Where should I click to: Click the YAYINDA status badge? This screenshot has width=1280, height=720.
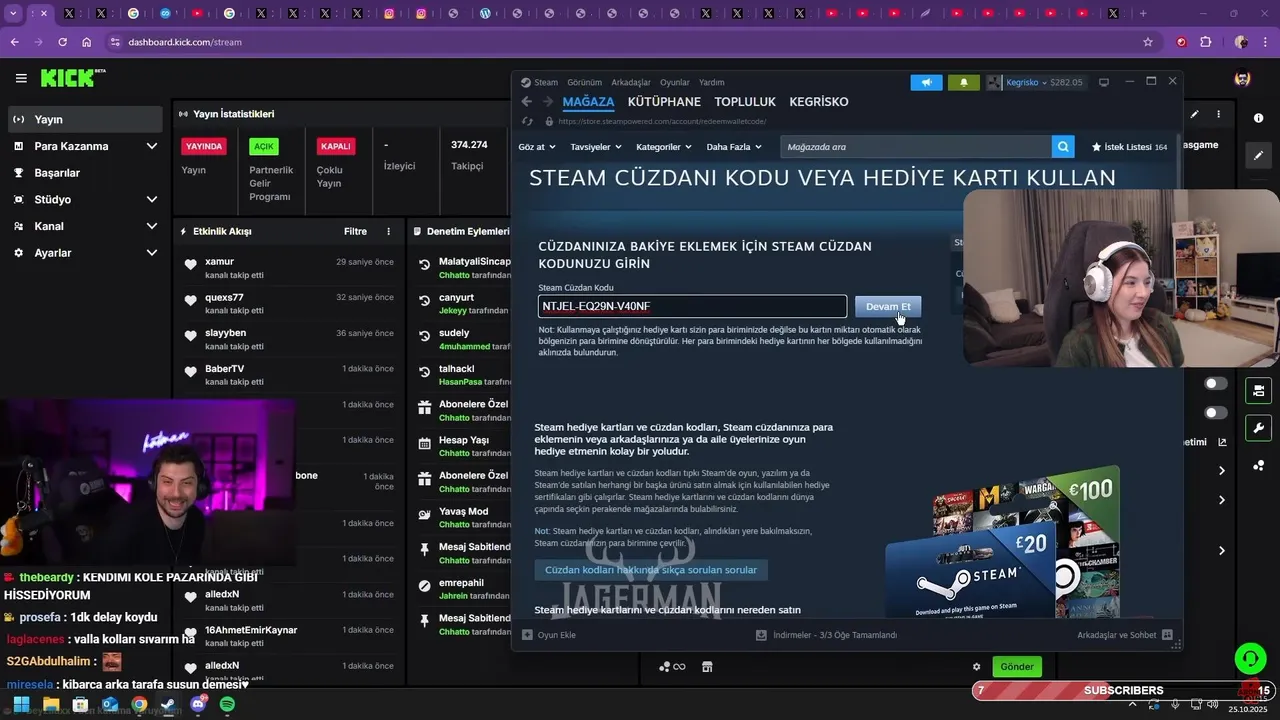click(204, 146)
